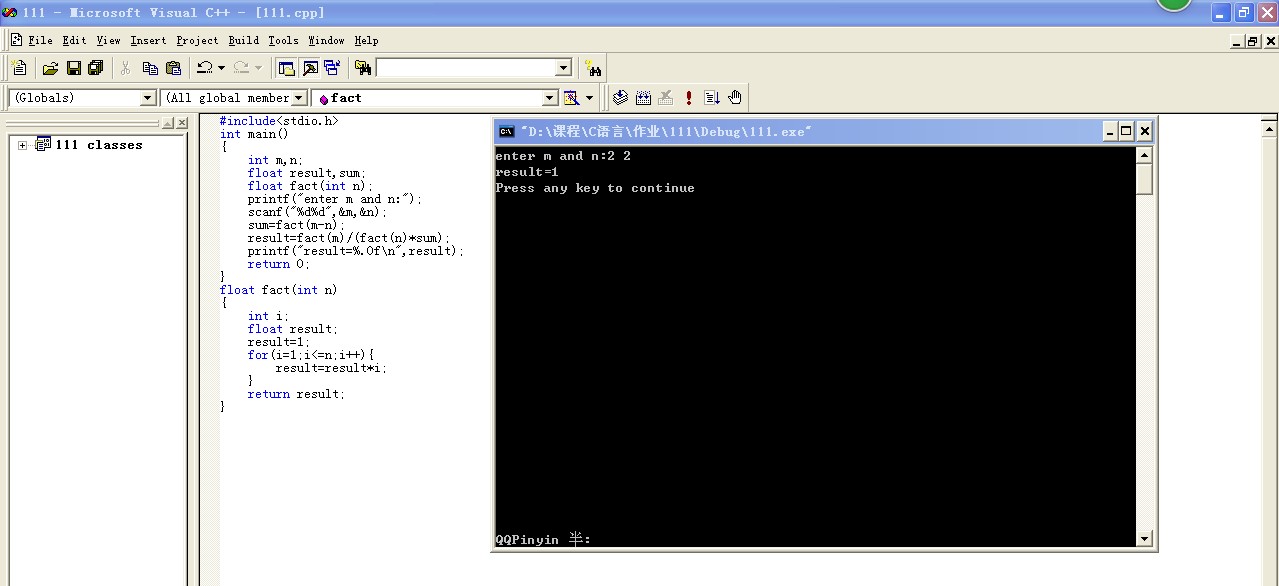The height and width of the screenshot is (586, 1279).
Task: Click the 'return result;' code line
Action: 296,394
